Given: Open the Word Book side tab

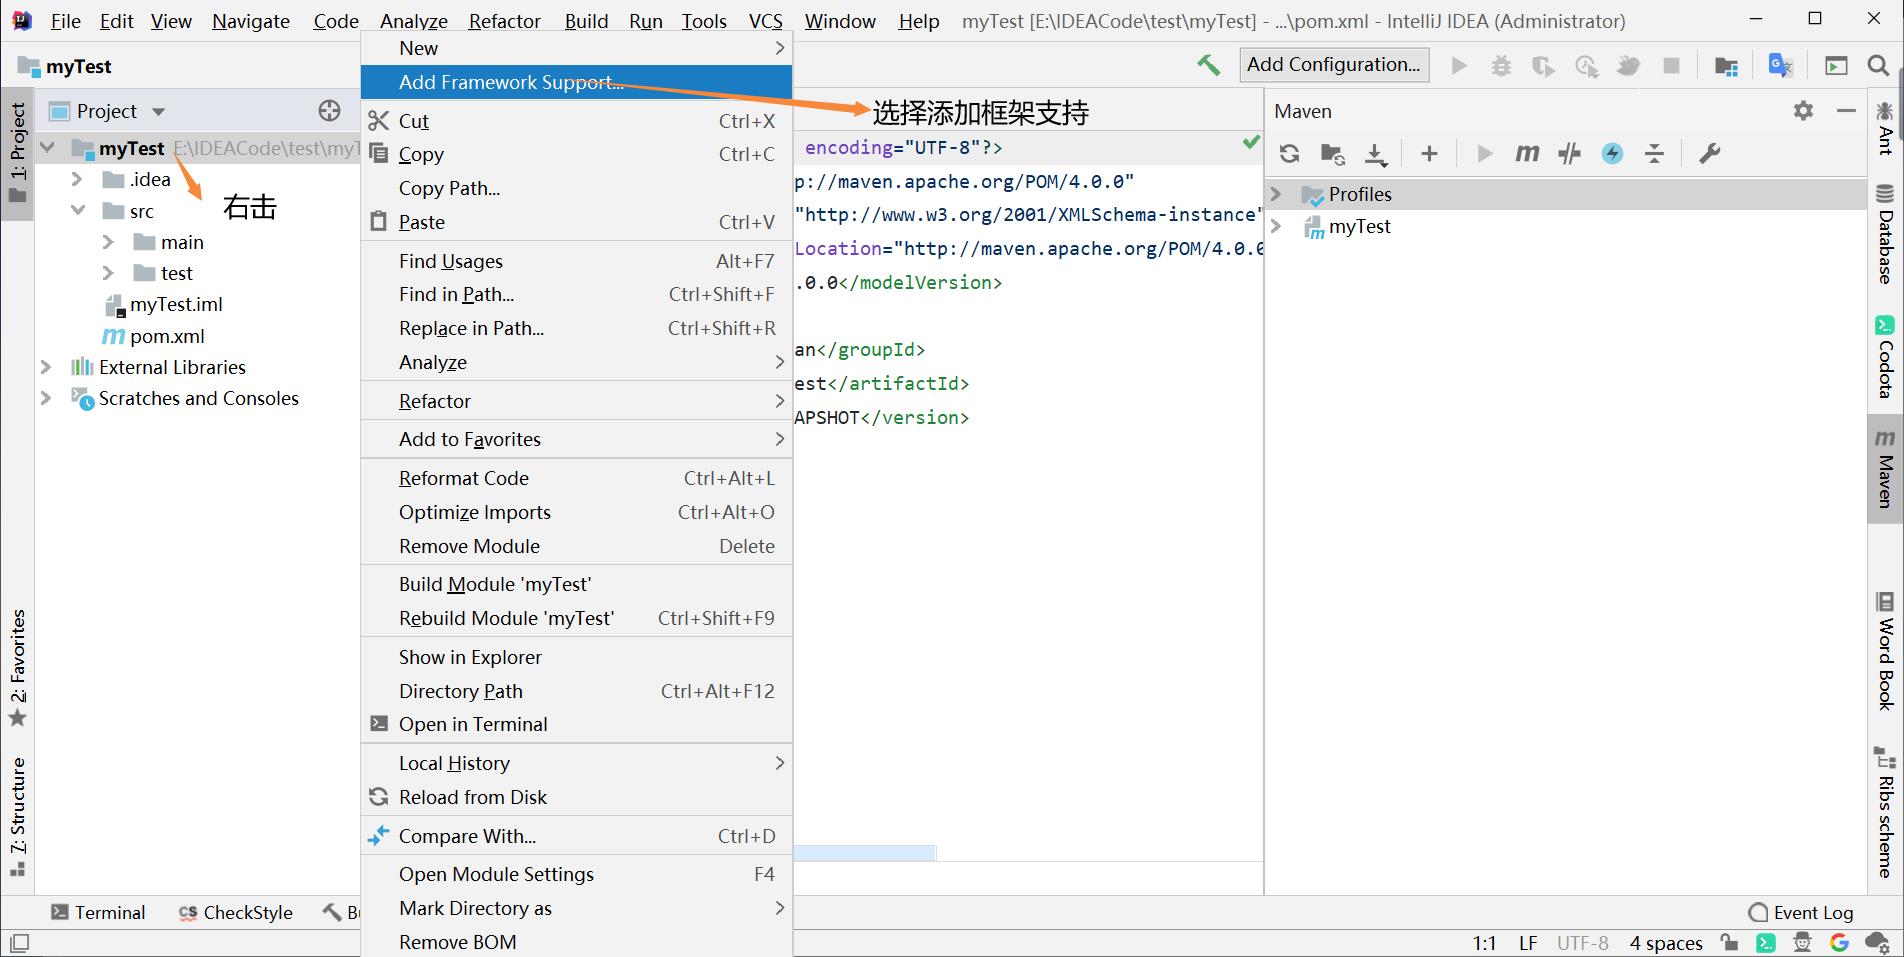Looking at the screenshot, I should (1885, 651).
